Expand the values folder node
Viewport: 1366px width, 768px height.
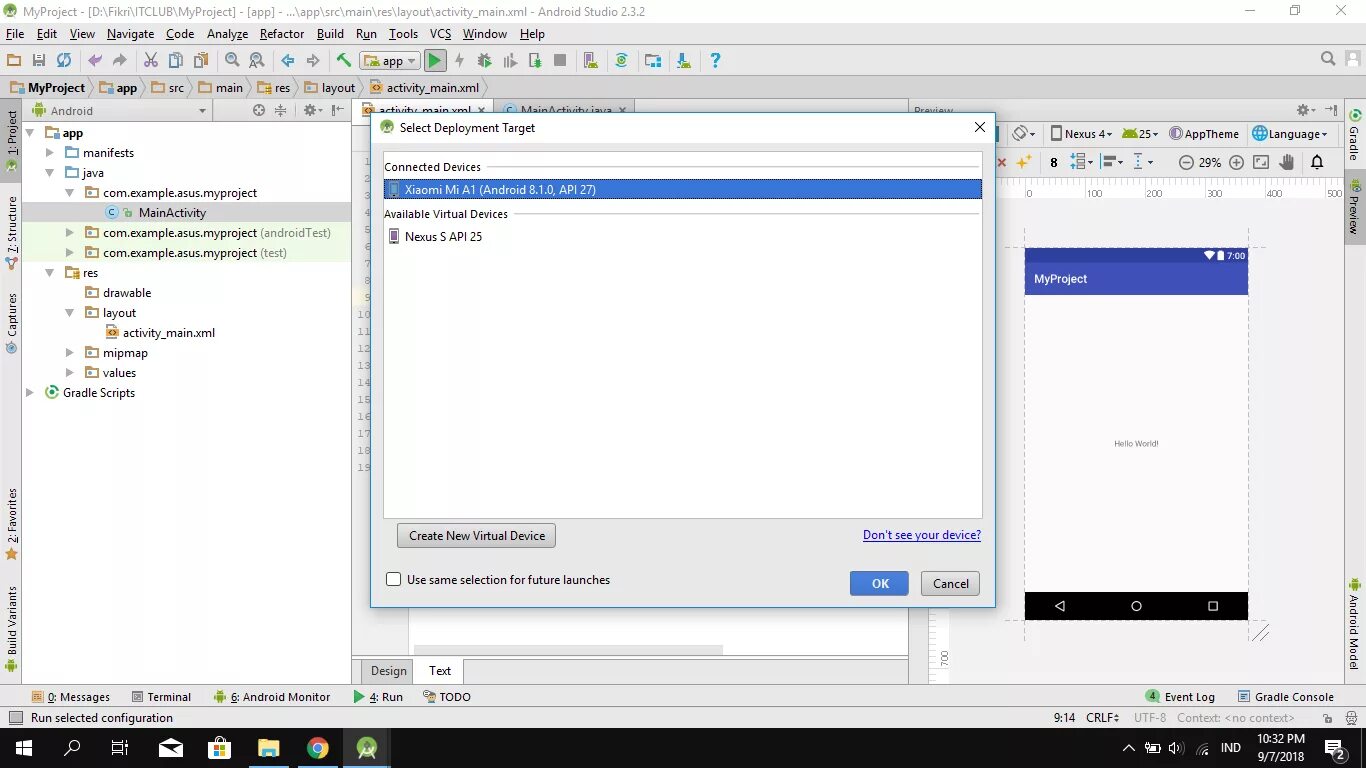click(70, 373)
